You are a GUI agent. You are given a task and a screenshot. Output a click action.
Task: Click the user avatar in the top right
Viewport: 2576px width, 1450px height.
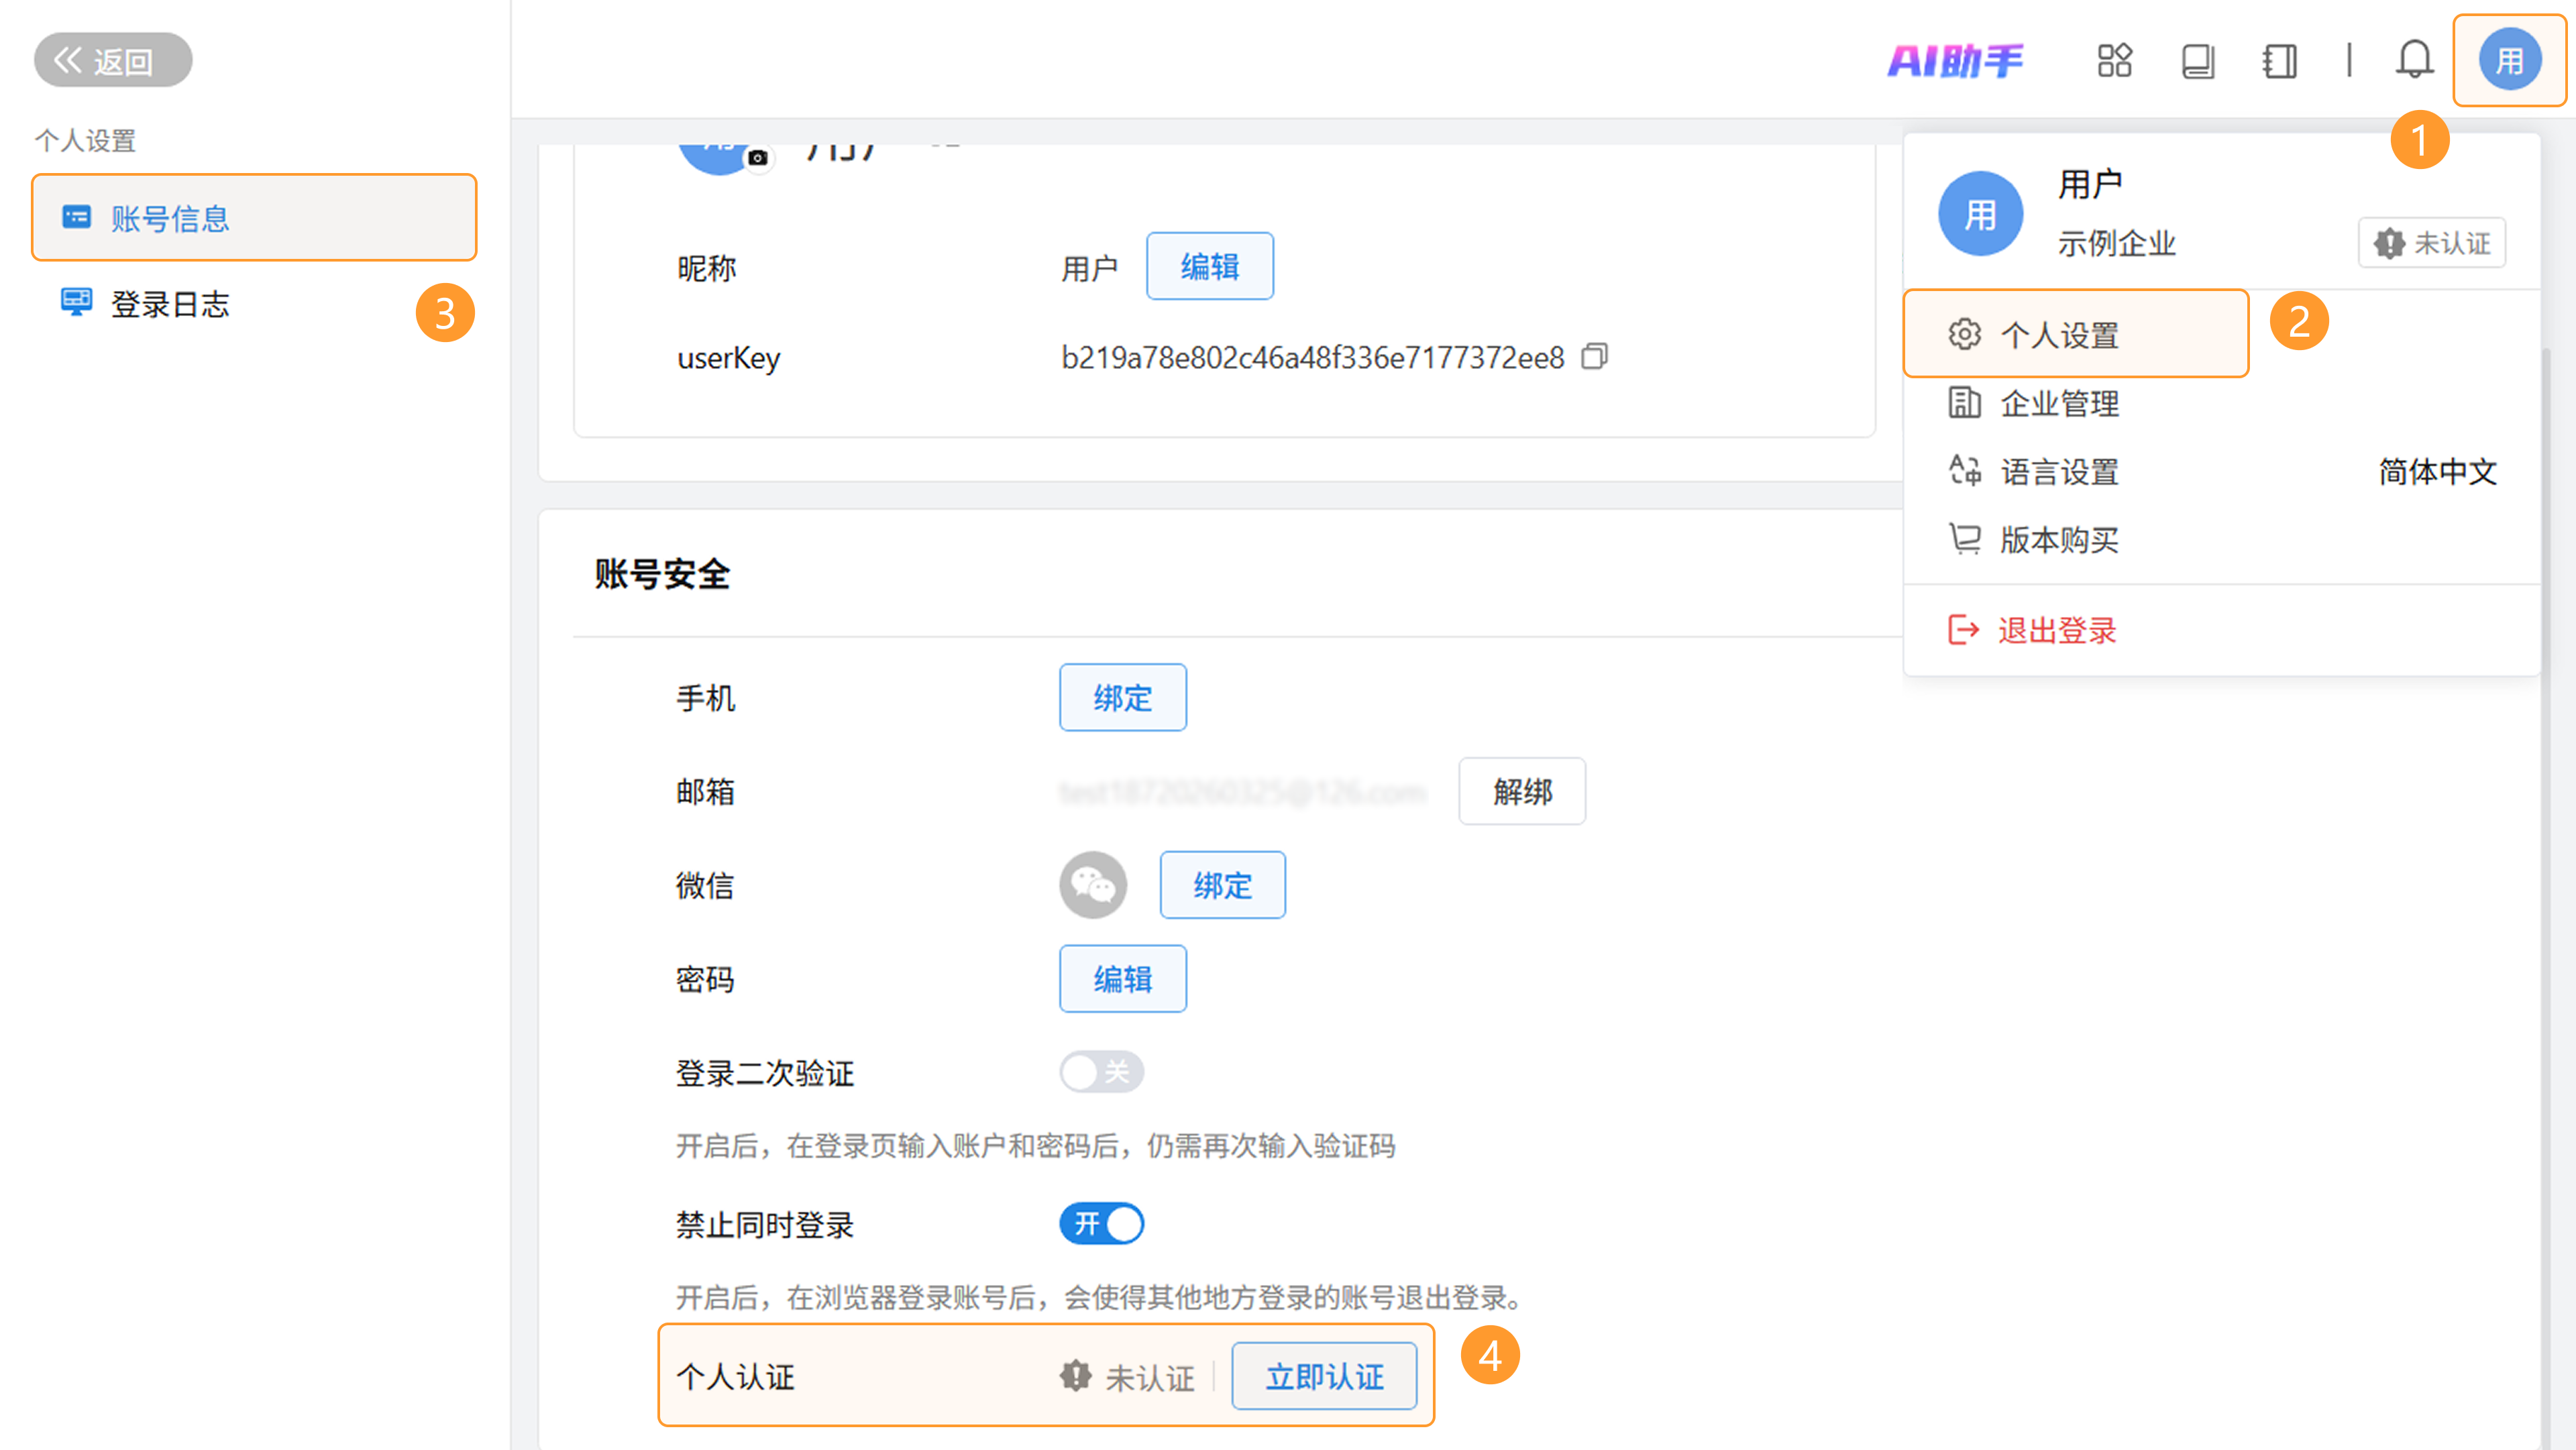(x=2509, y=60)
